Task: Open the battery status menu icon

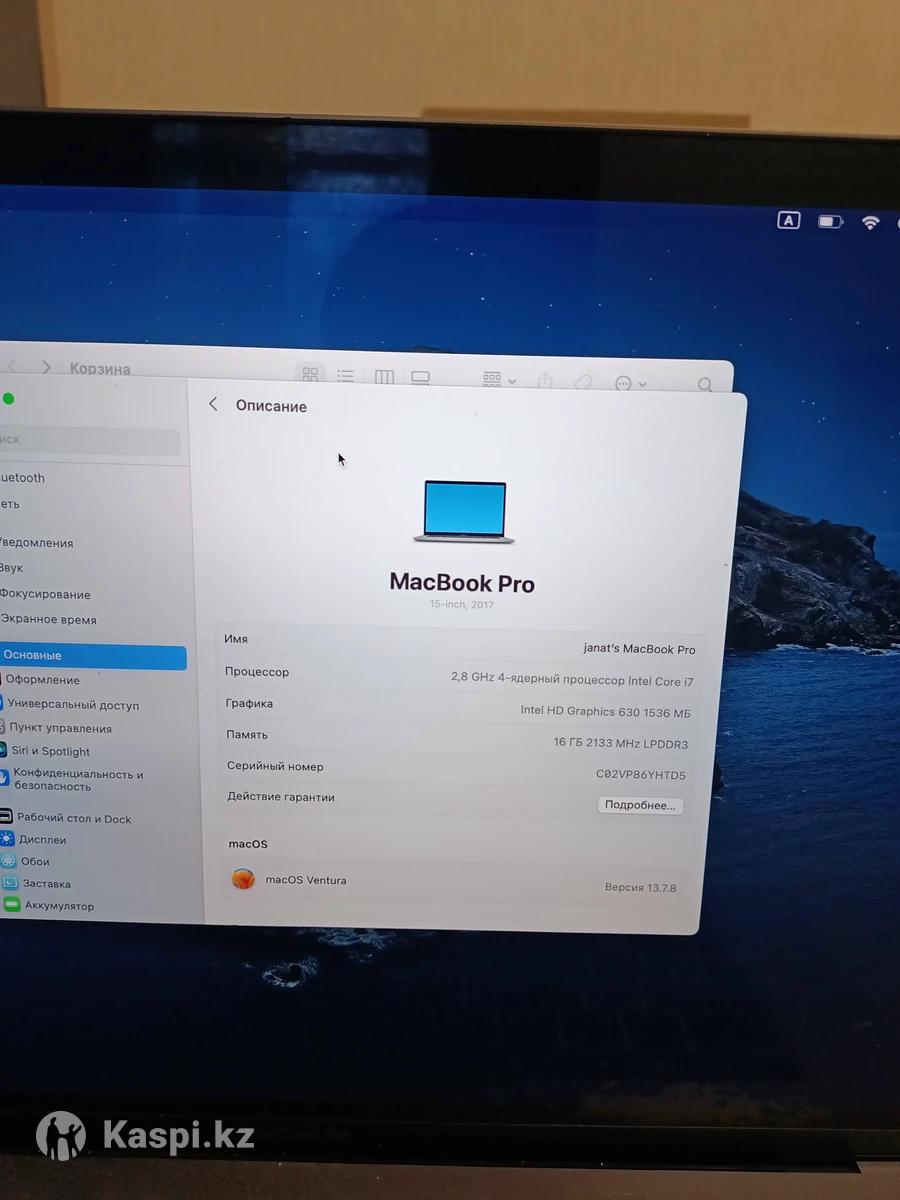Action: click(830, 221)
